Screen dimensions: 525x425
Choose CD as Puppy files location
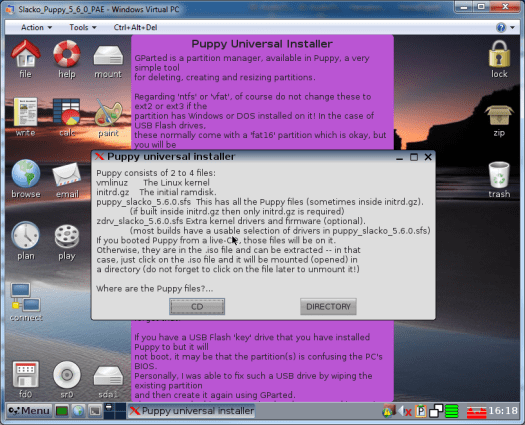(197, 307)
